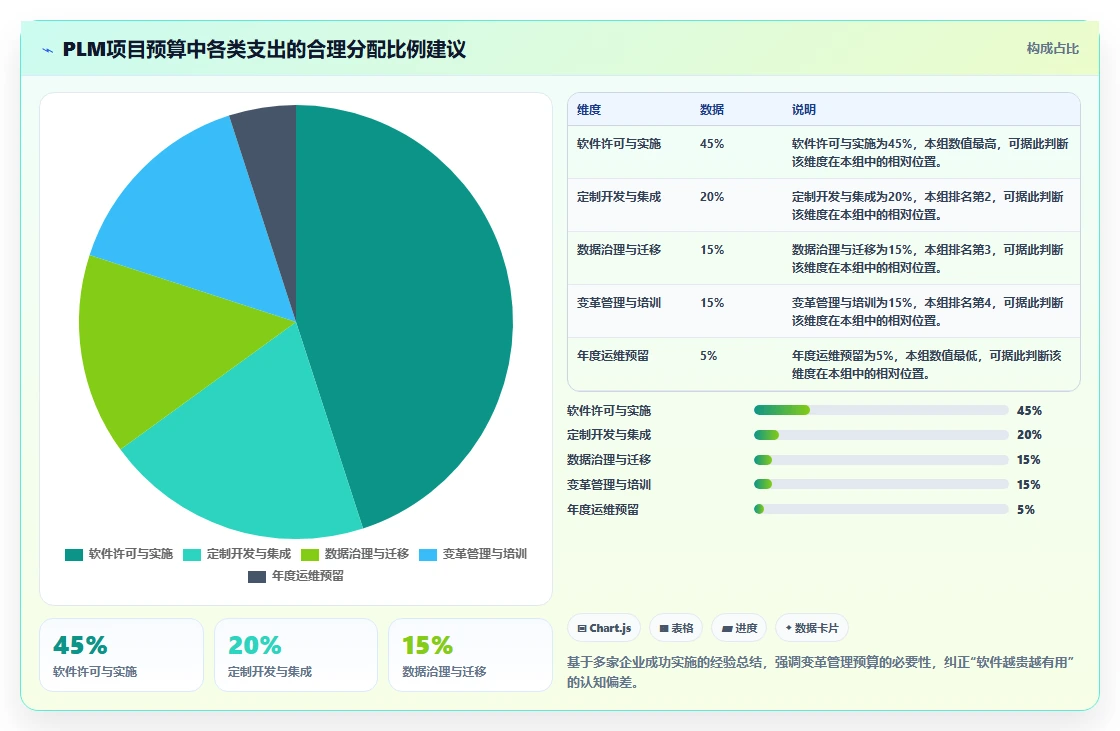Image resolution: width=1120 pixels, height=731 pixels.
Task: Click the 45% label beside progress bar
Action: tap(1029, 410)
